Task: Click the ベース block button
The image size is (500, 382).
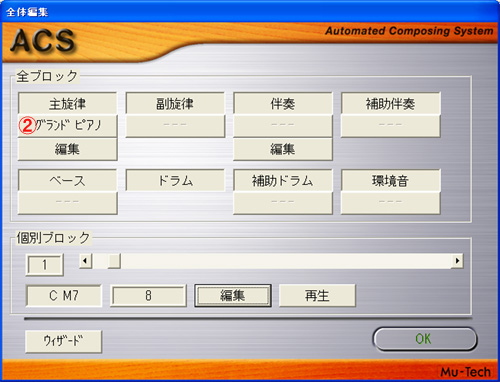Action: 67,180
